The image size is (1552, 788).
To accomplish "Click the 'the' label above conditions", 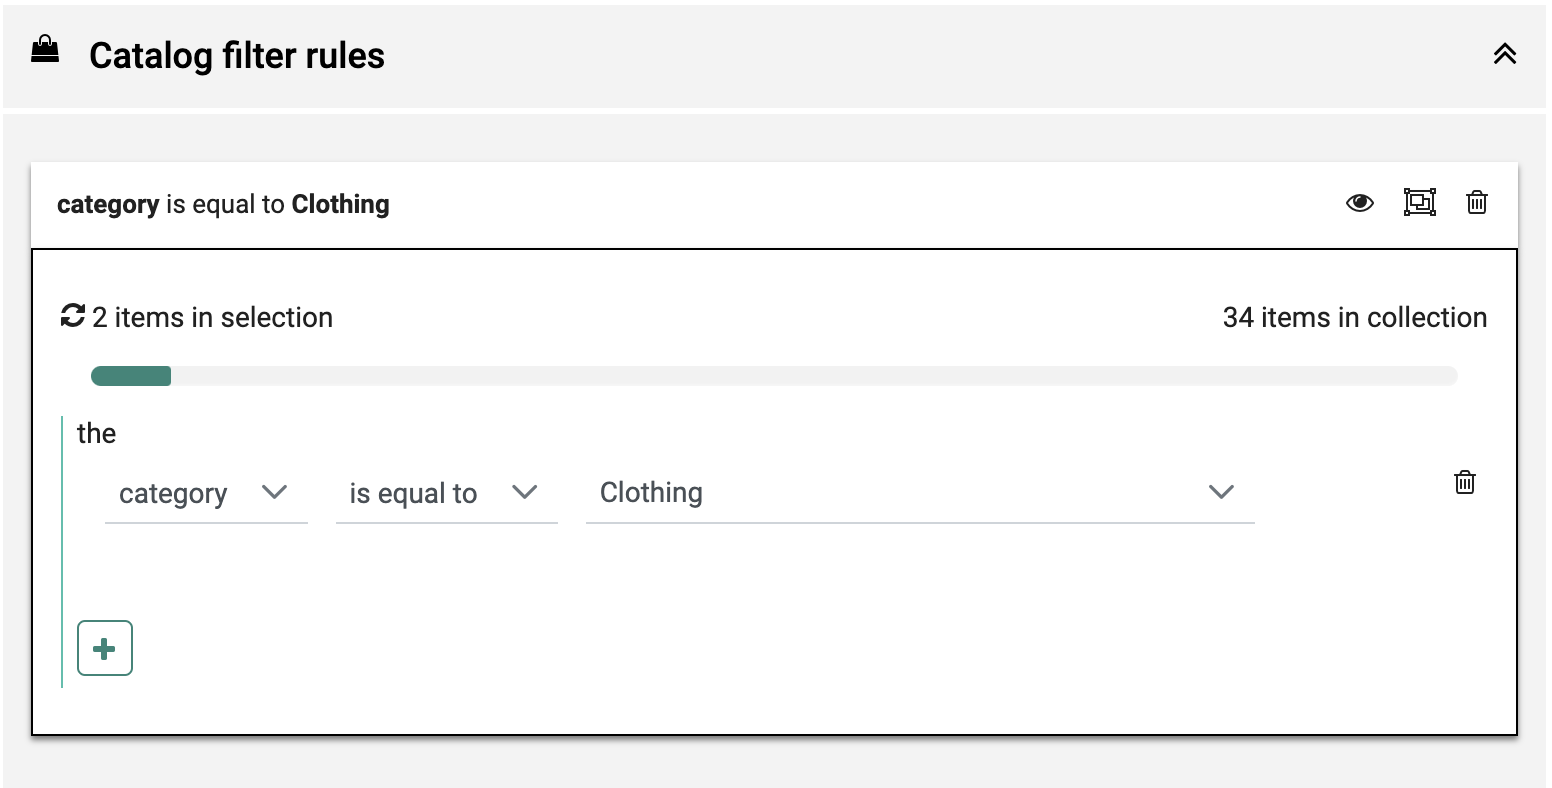I will point(96,433).
